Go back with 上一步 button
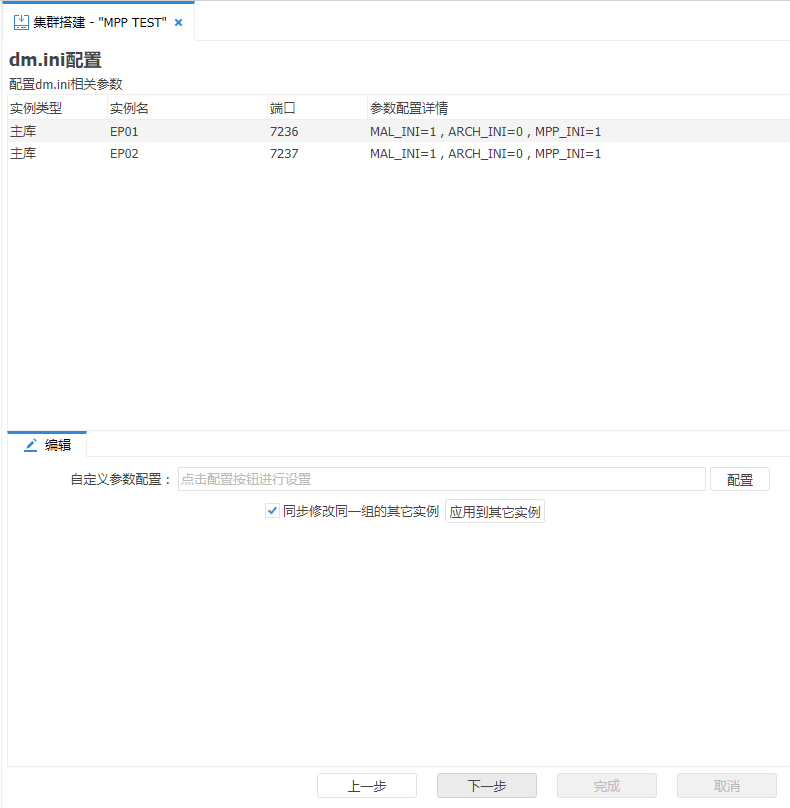Viewport: 790px width, 808px height. [367, 786]
